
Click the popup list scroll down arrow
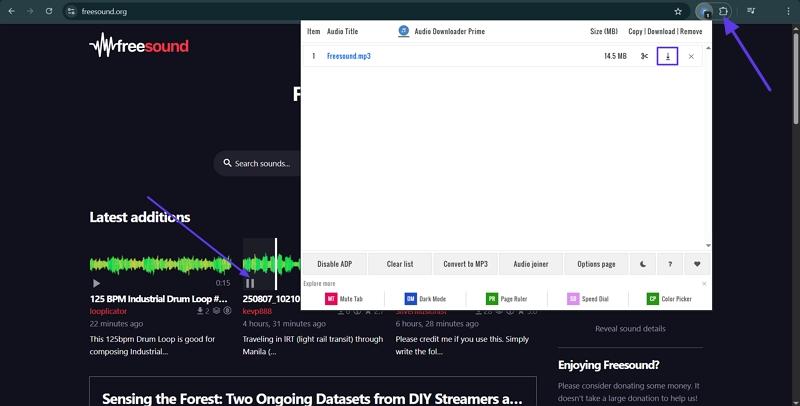pyautogui.click(x=708, y=246)
